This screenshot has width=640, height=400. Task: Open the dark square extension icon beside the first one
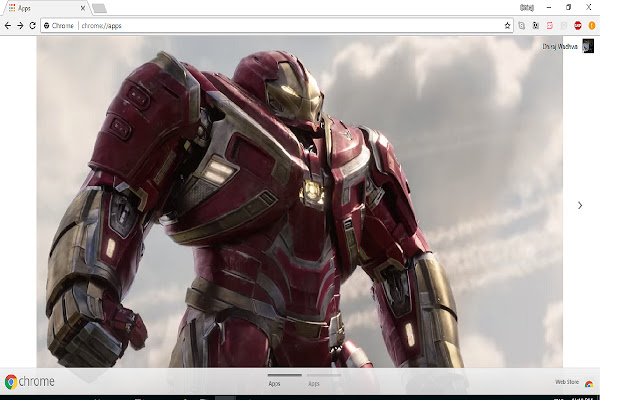[x=536, y=26]
